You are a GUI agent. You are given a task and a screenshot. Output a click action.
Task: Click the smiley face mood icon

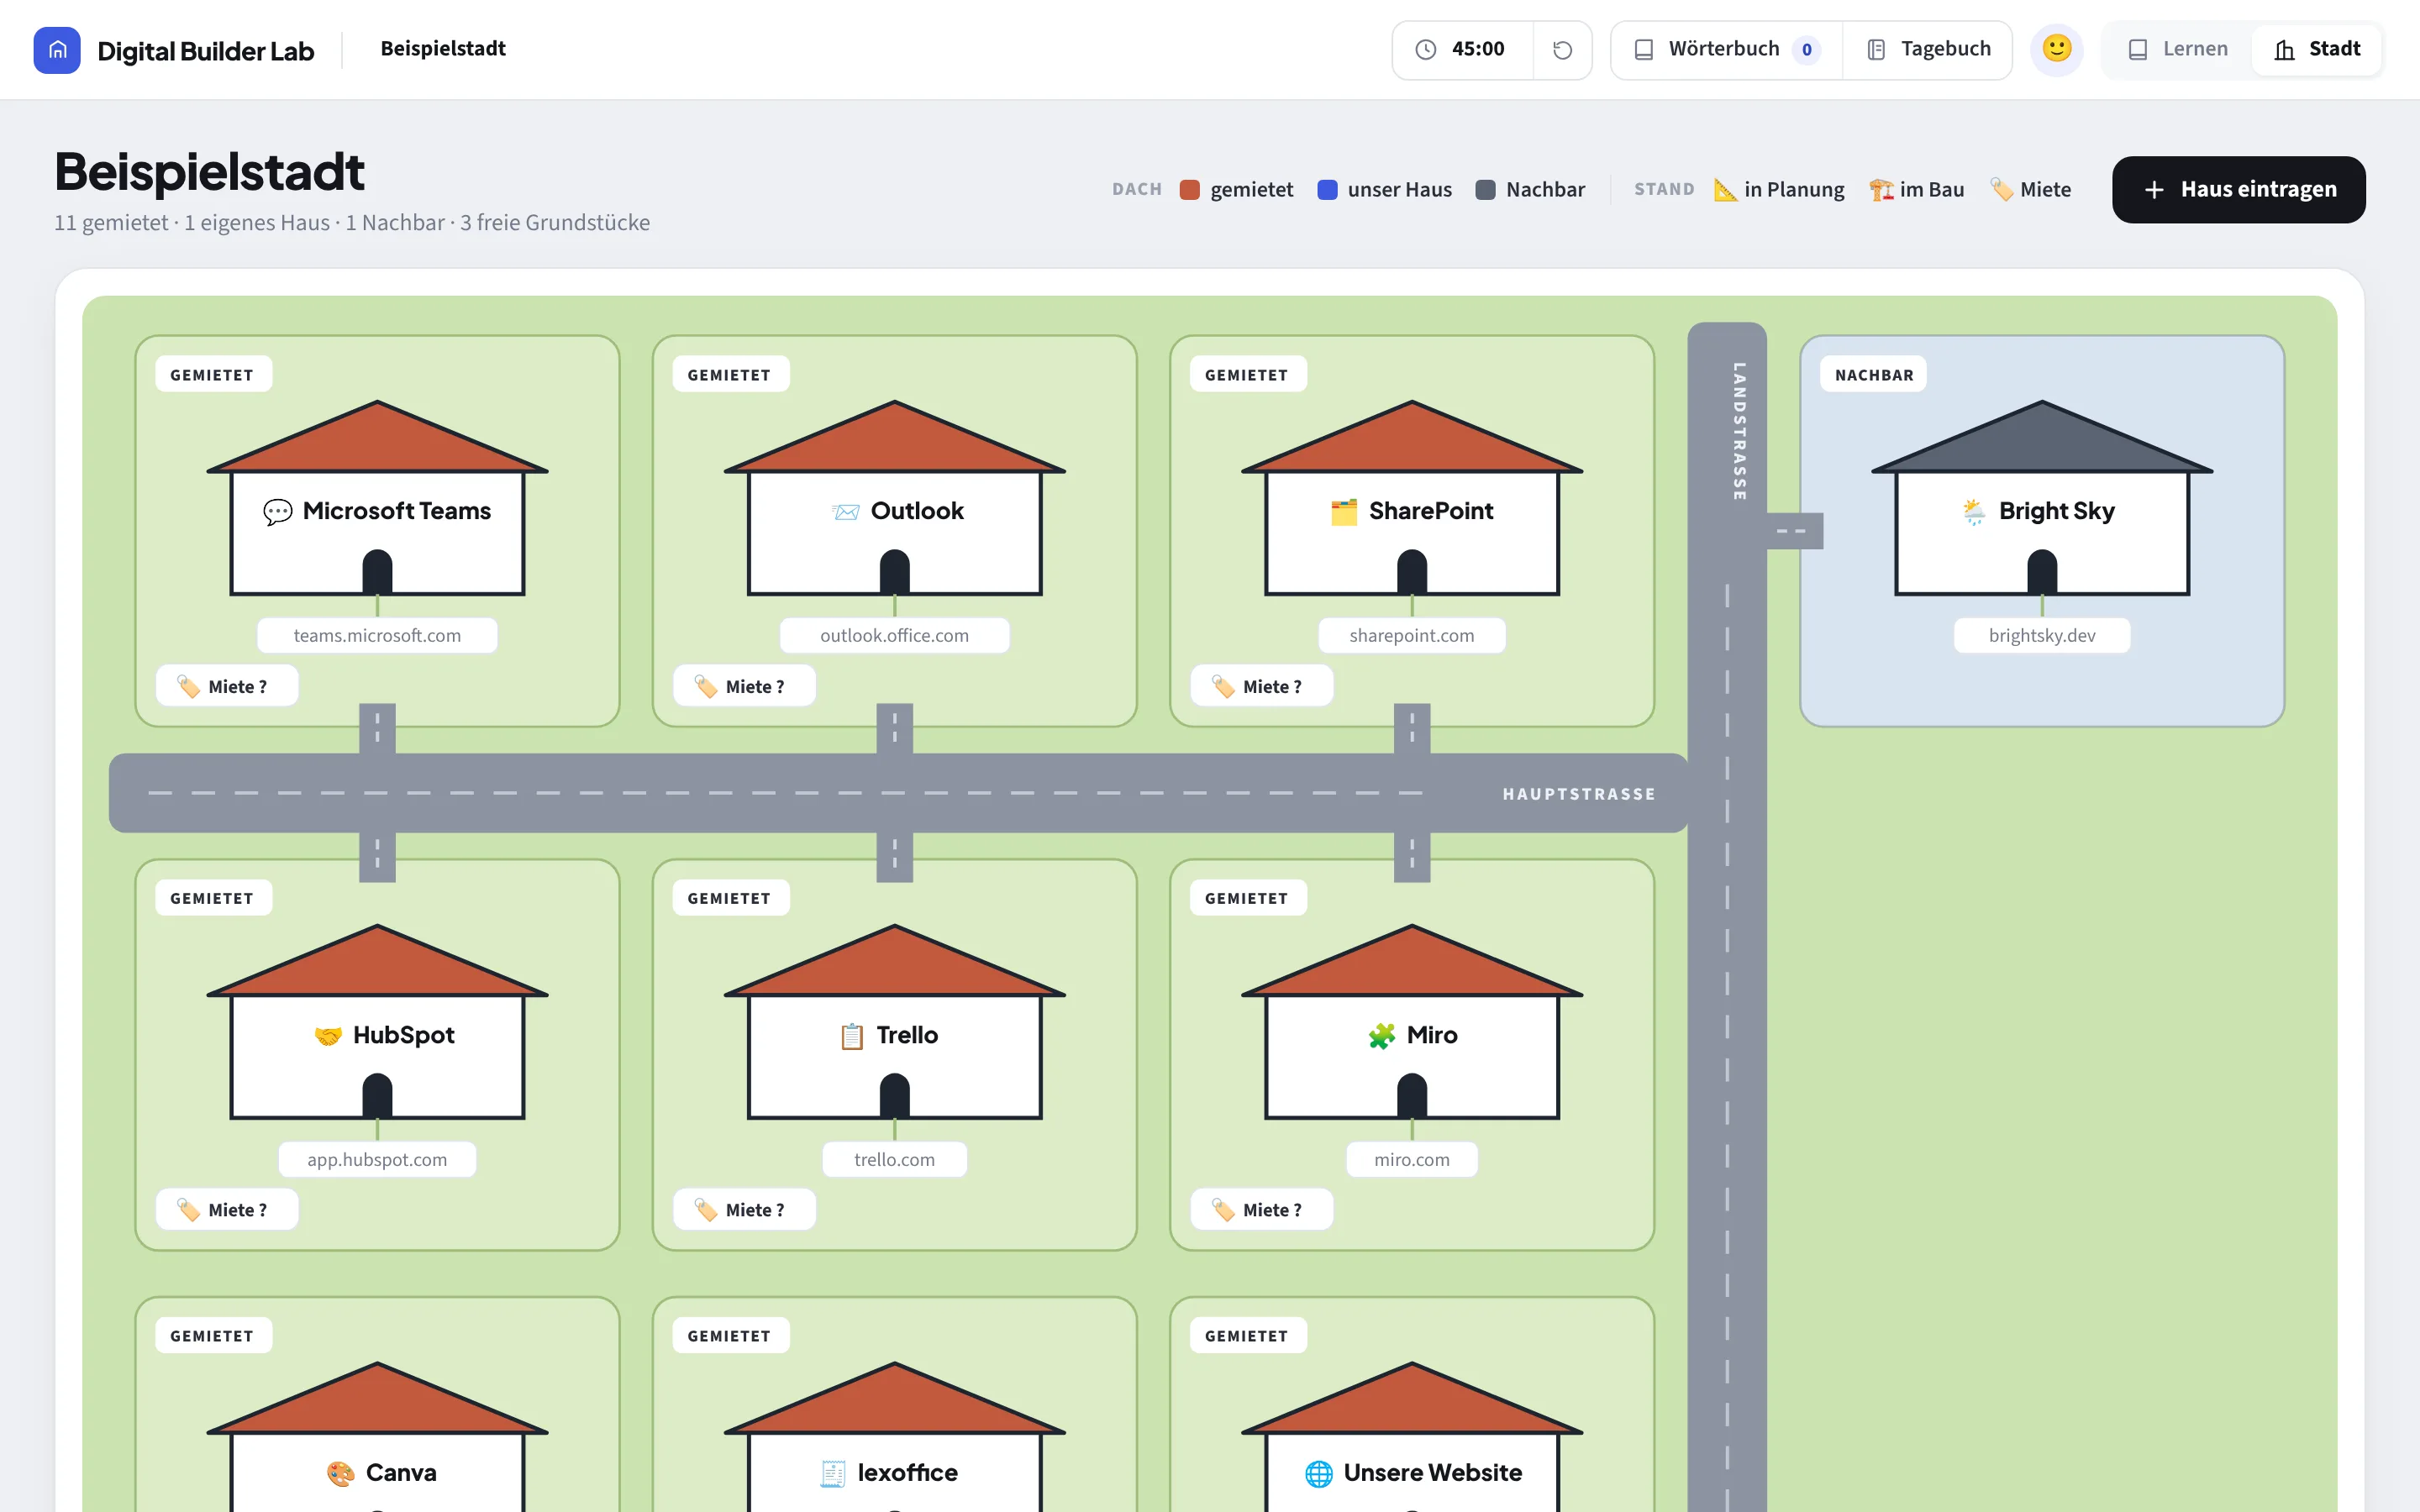(x=2056, y=49)
